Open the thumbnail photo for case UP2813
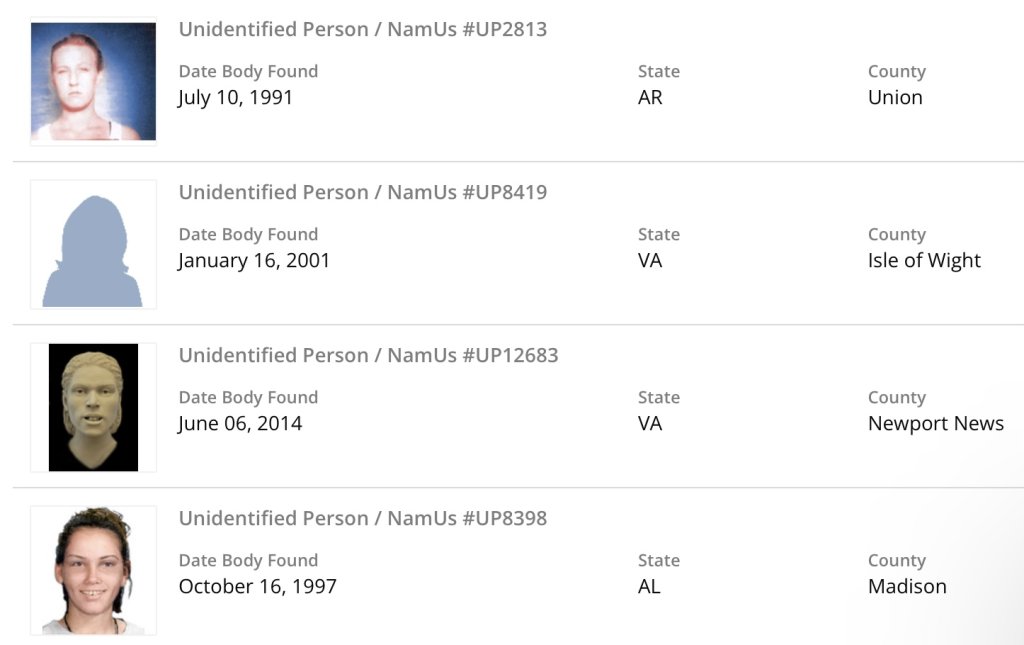 93,81
